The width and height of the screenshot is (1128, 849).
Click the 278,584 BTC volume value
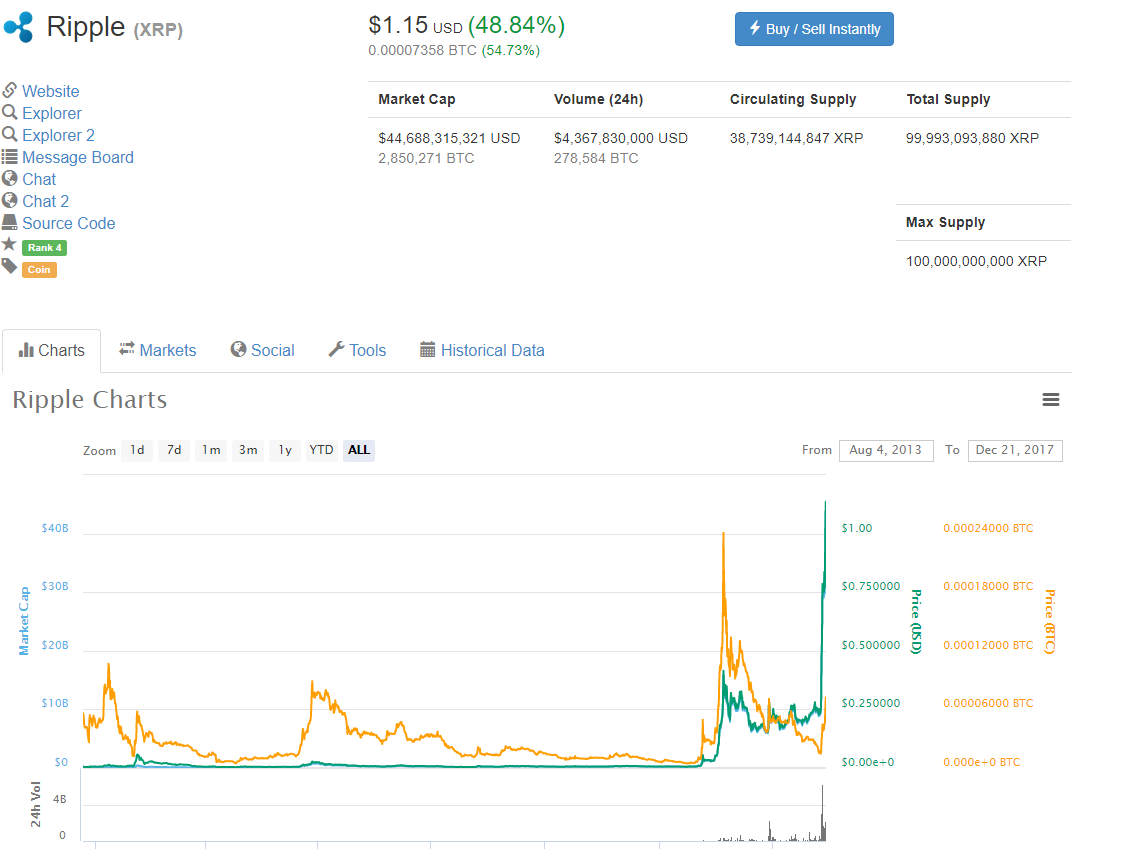click(596, 158)
